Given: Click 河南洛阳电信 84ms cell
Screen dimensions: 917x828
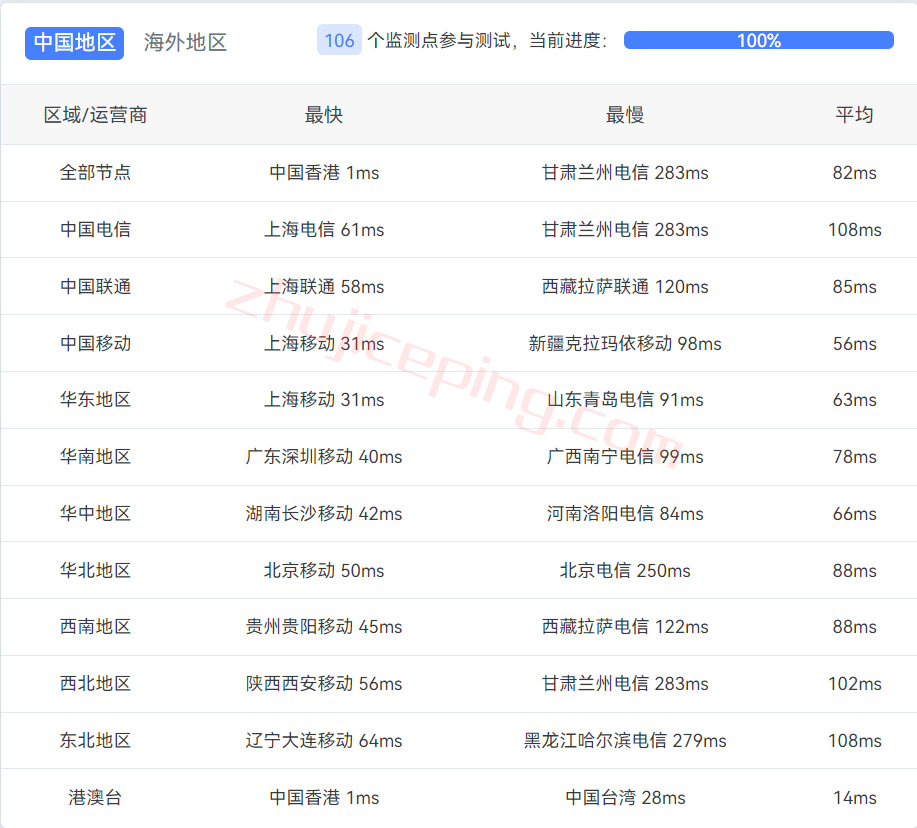Looking at the screenshot, I should [x=625, y=513].
